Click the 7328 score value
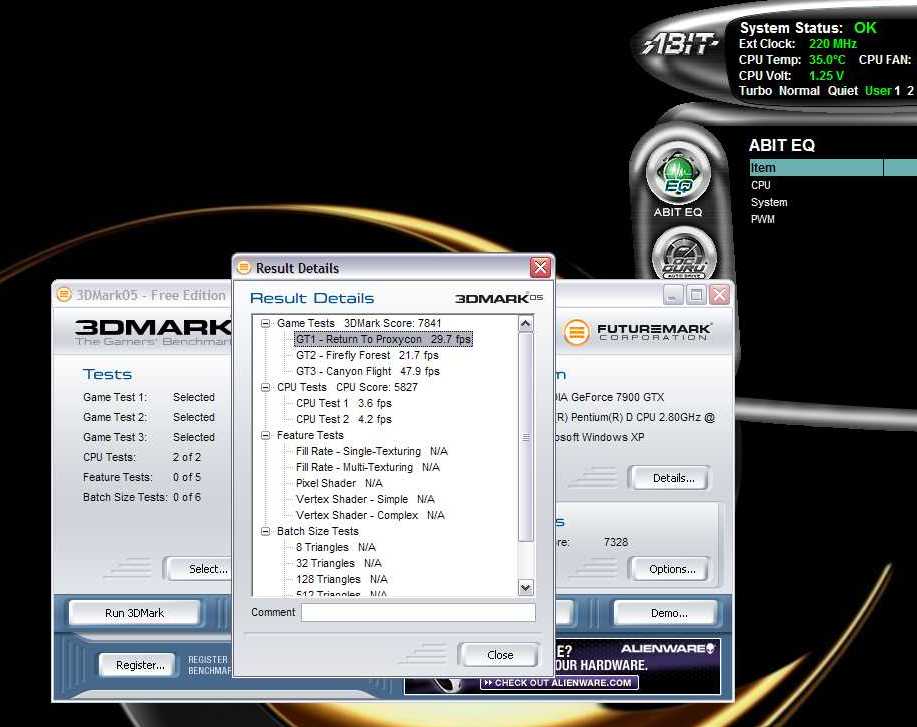This screenshot has width=917, height=727. tap(615, 542)
